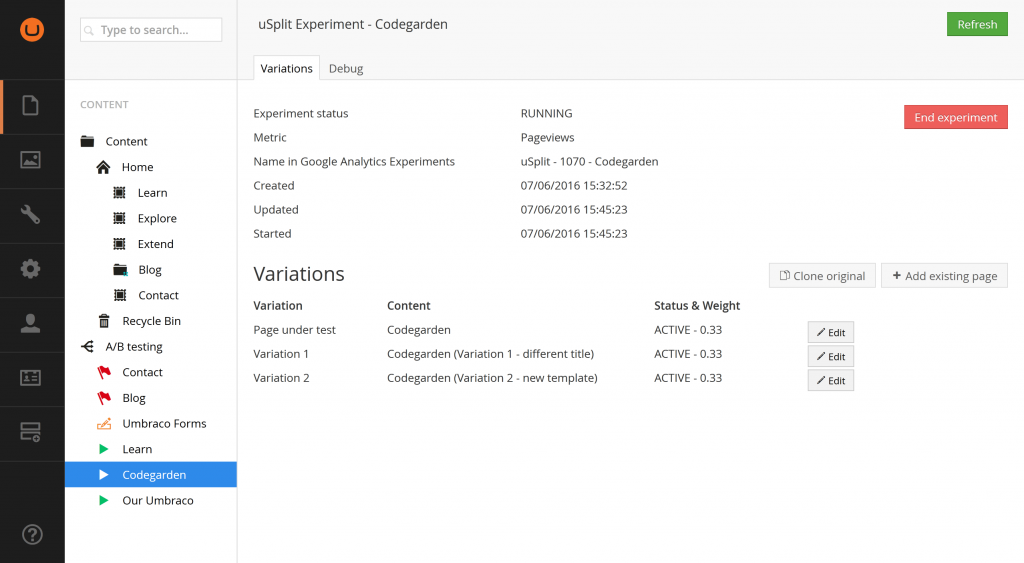
Task: Click Add existing page button
Action: [944, 276]
